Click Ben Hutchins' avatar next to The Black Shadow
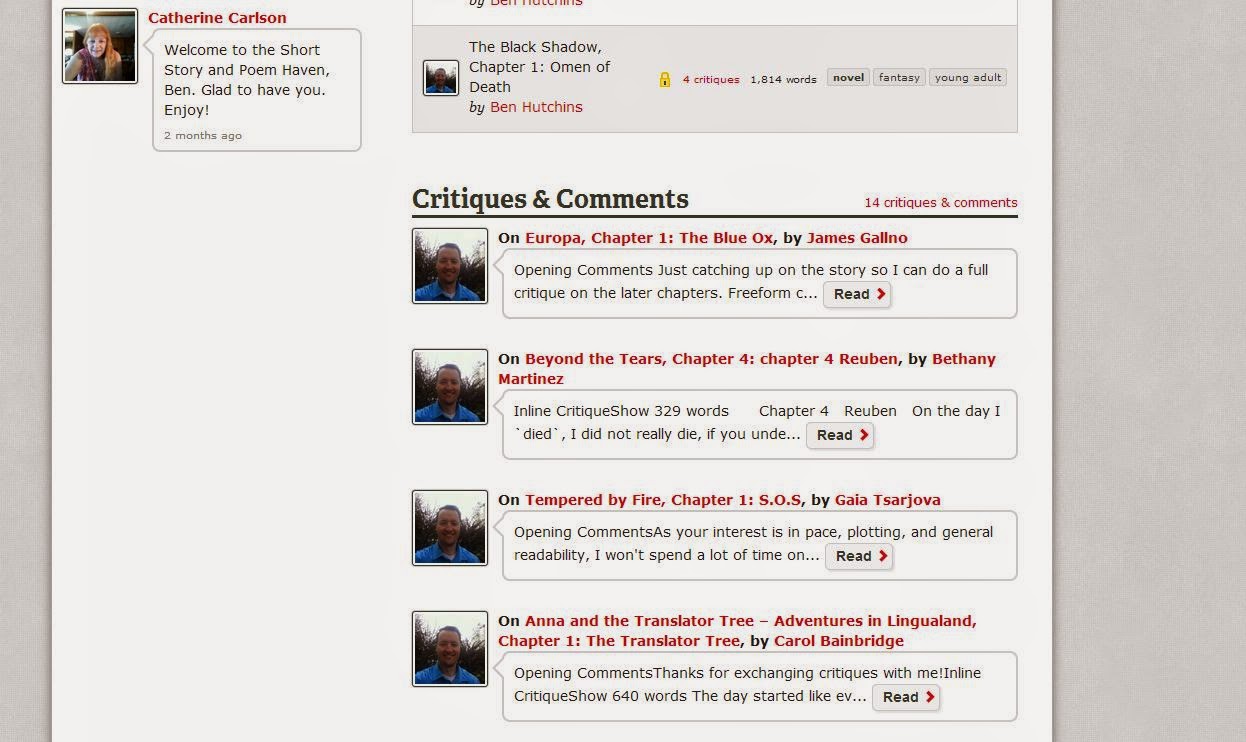 pos(440,77)
